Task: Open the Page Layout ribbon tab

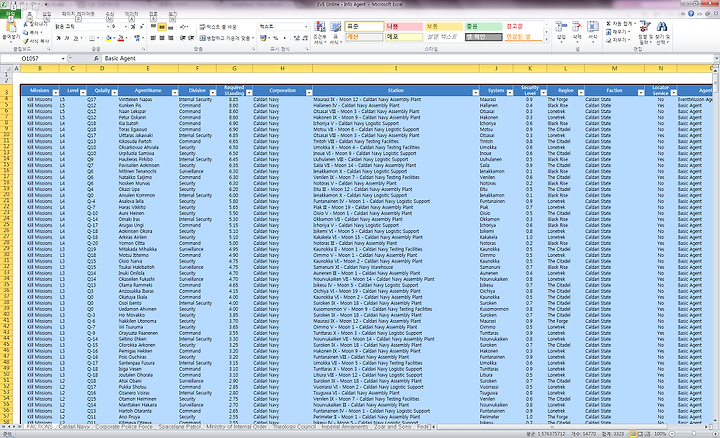Action: 78,14
